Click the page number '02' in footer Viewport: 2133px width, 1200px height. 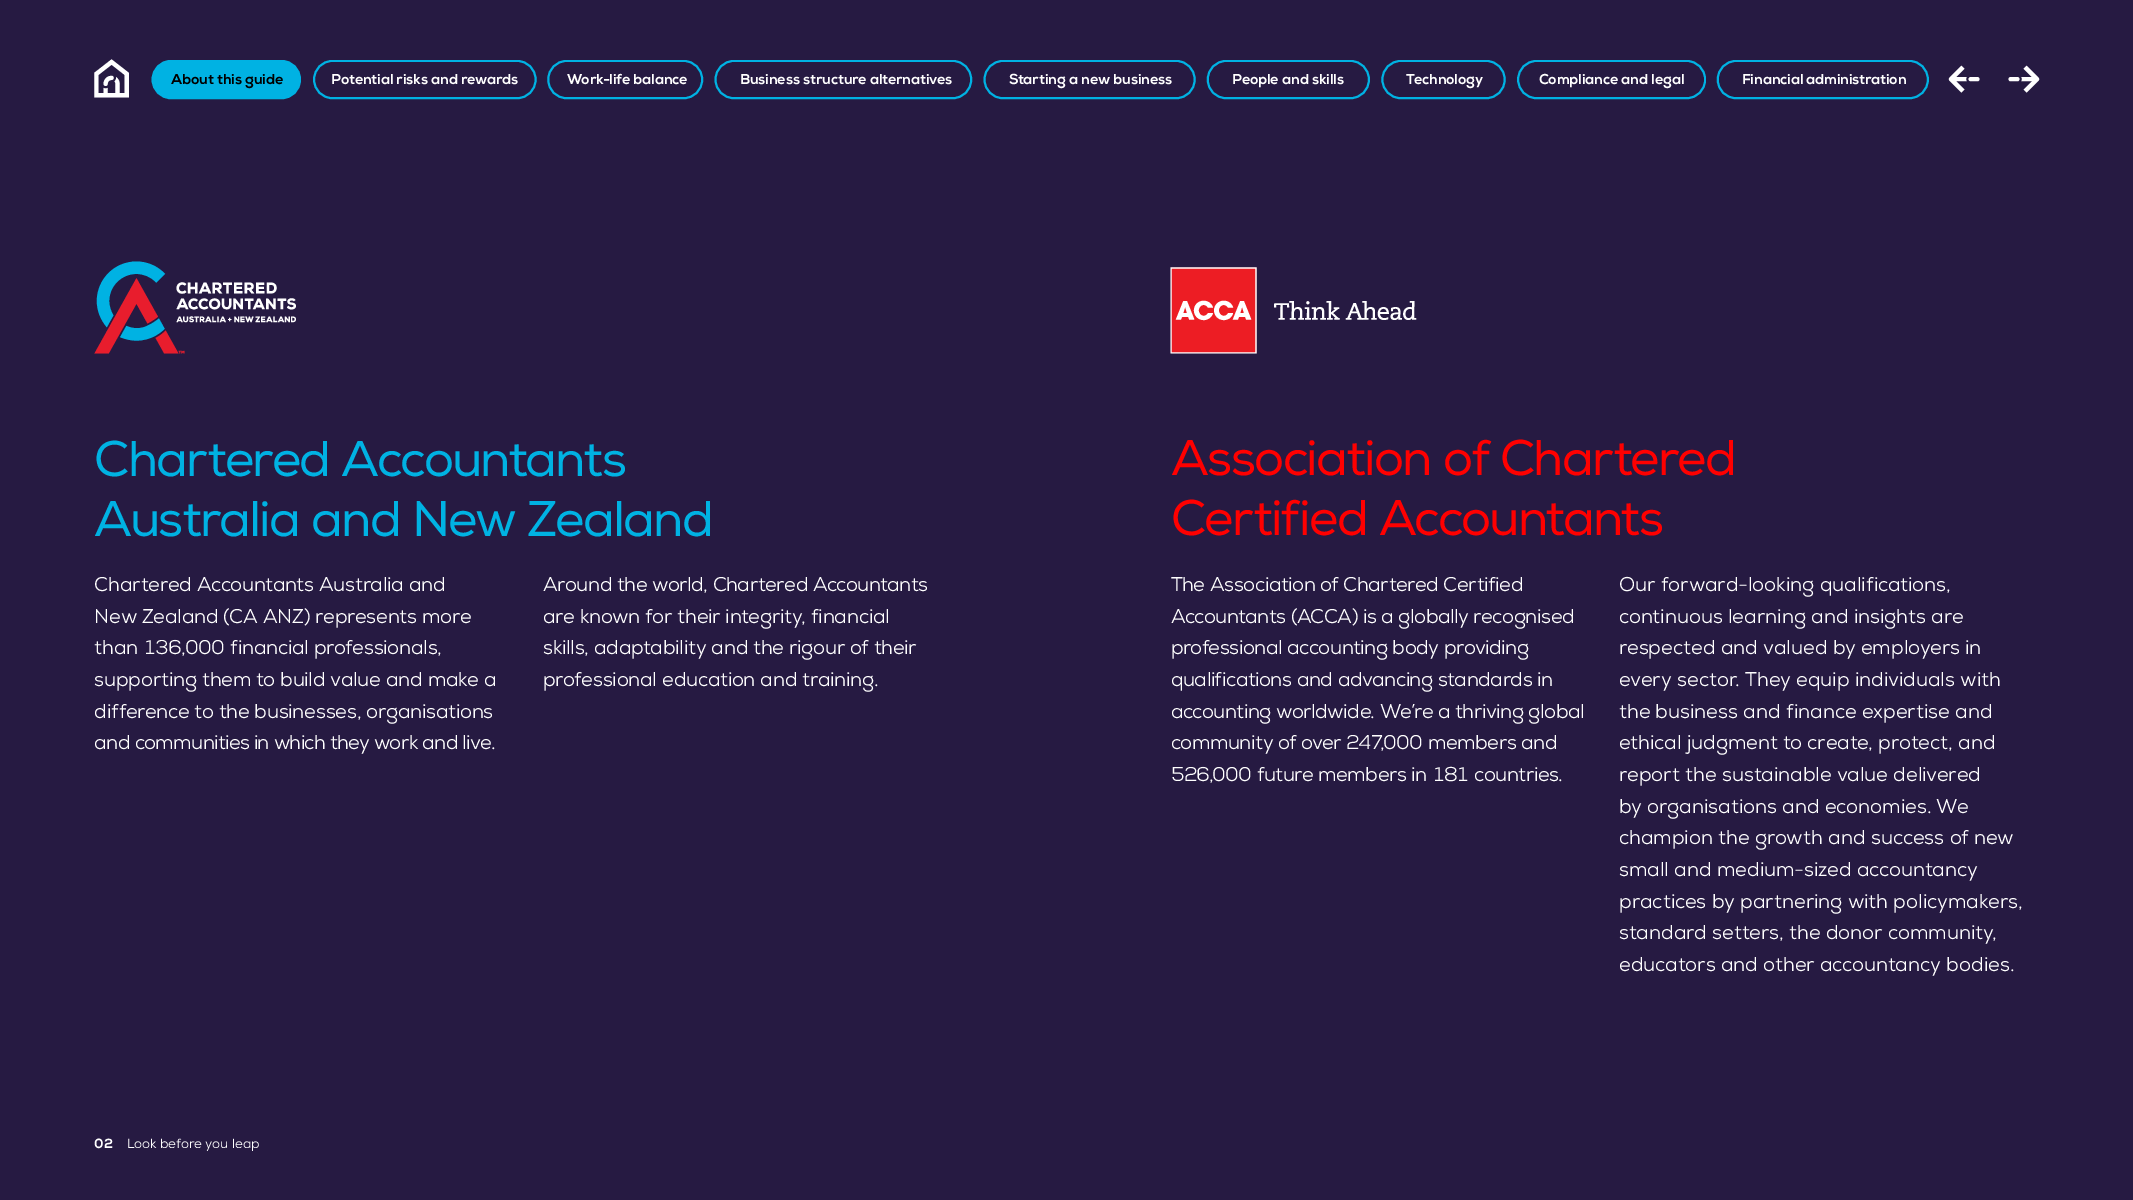[103, 1143]
